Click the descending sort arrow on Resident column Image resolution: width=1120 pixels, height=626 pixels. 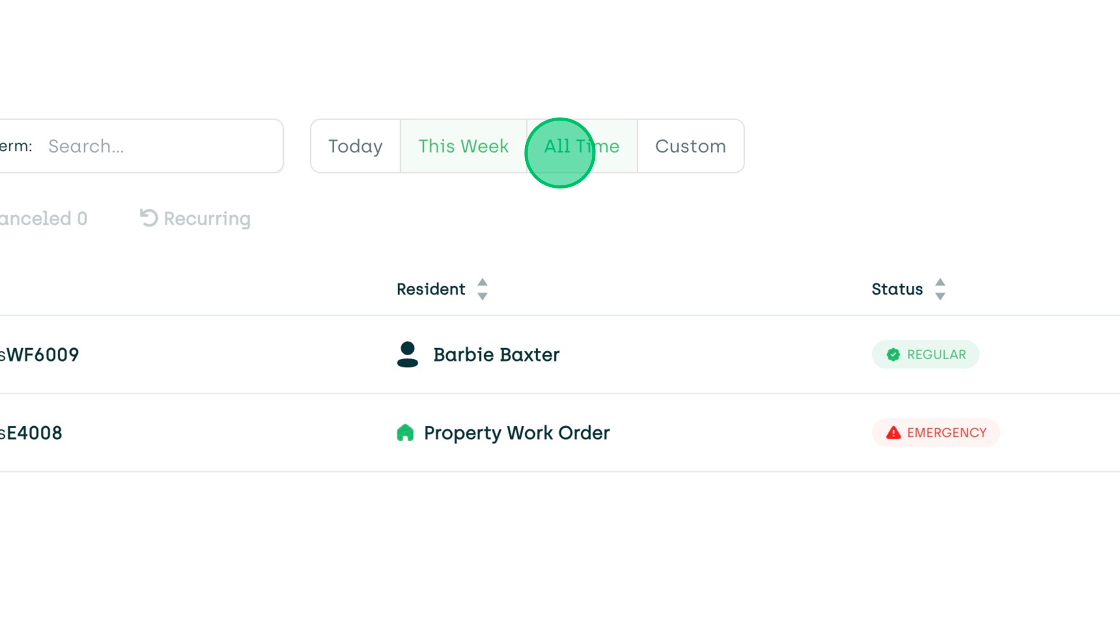coord(482,295)
